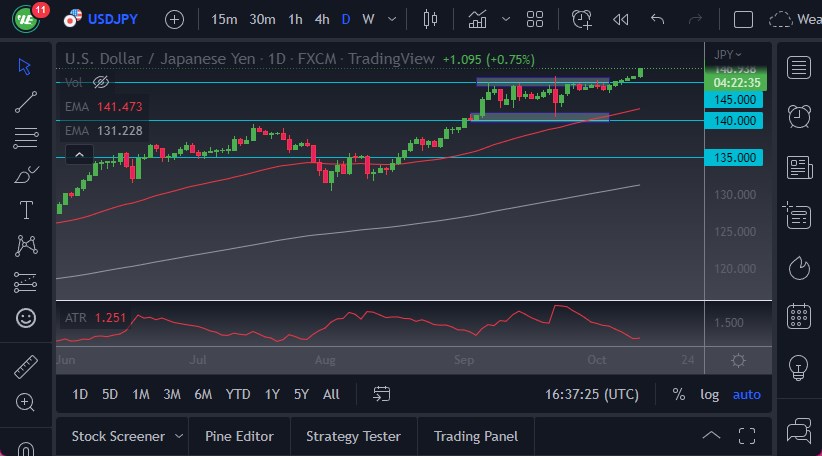
Task: Select the cursor arrow tool
Action: click(x=25, y=67)
